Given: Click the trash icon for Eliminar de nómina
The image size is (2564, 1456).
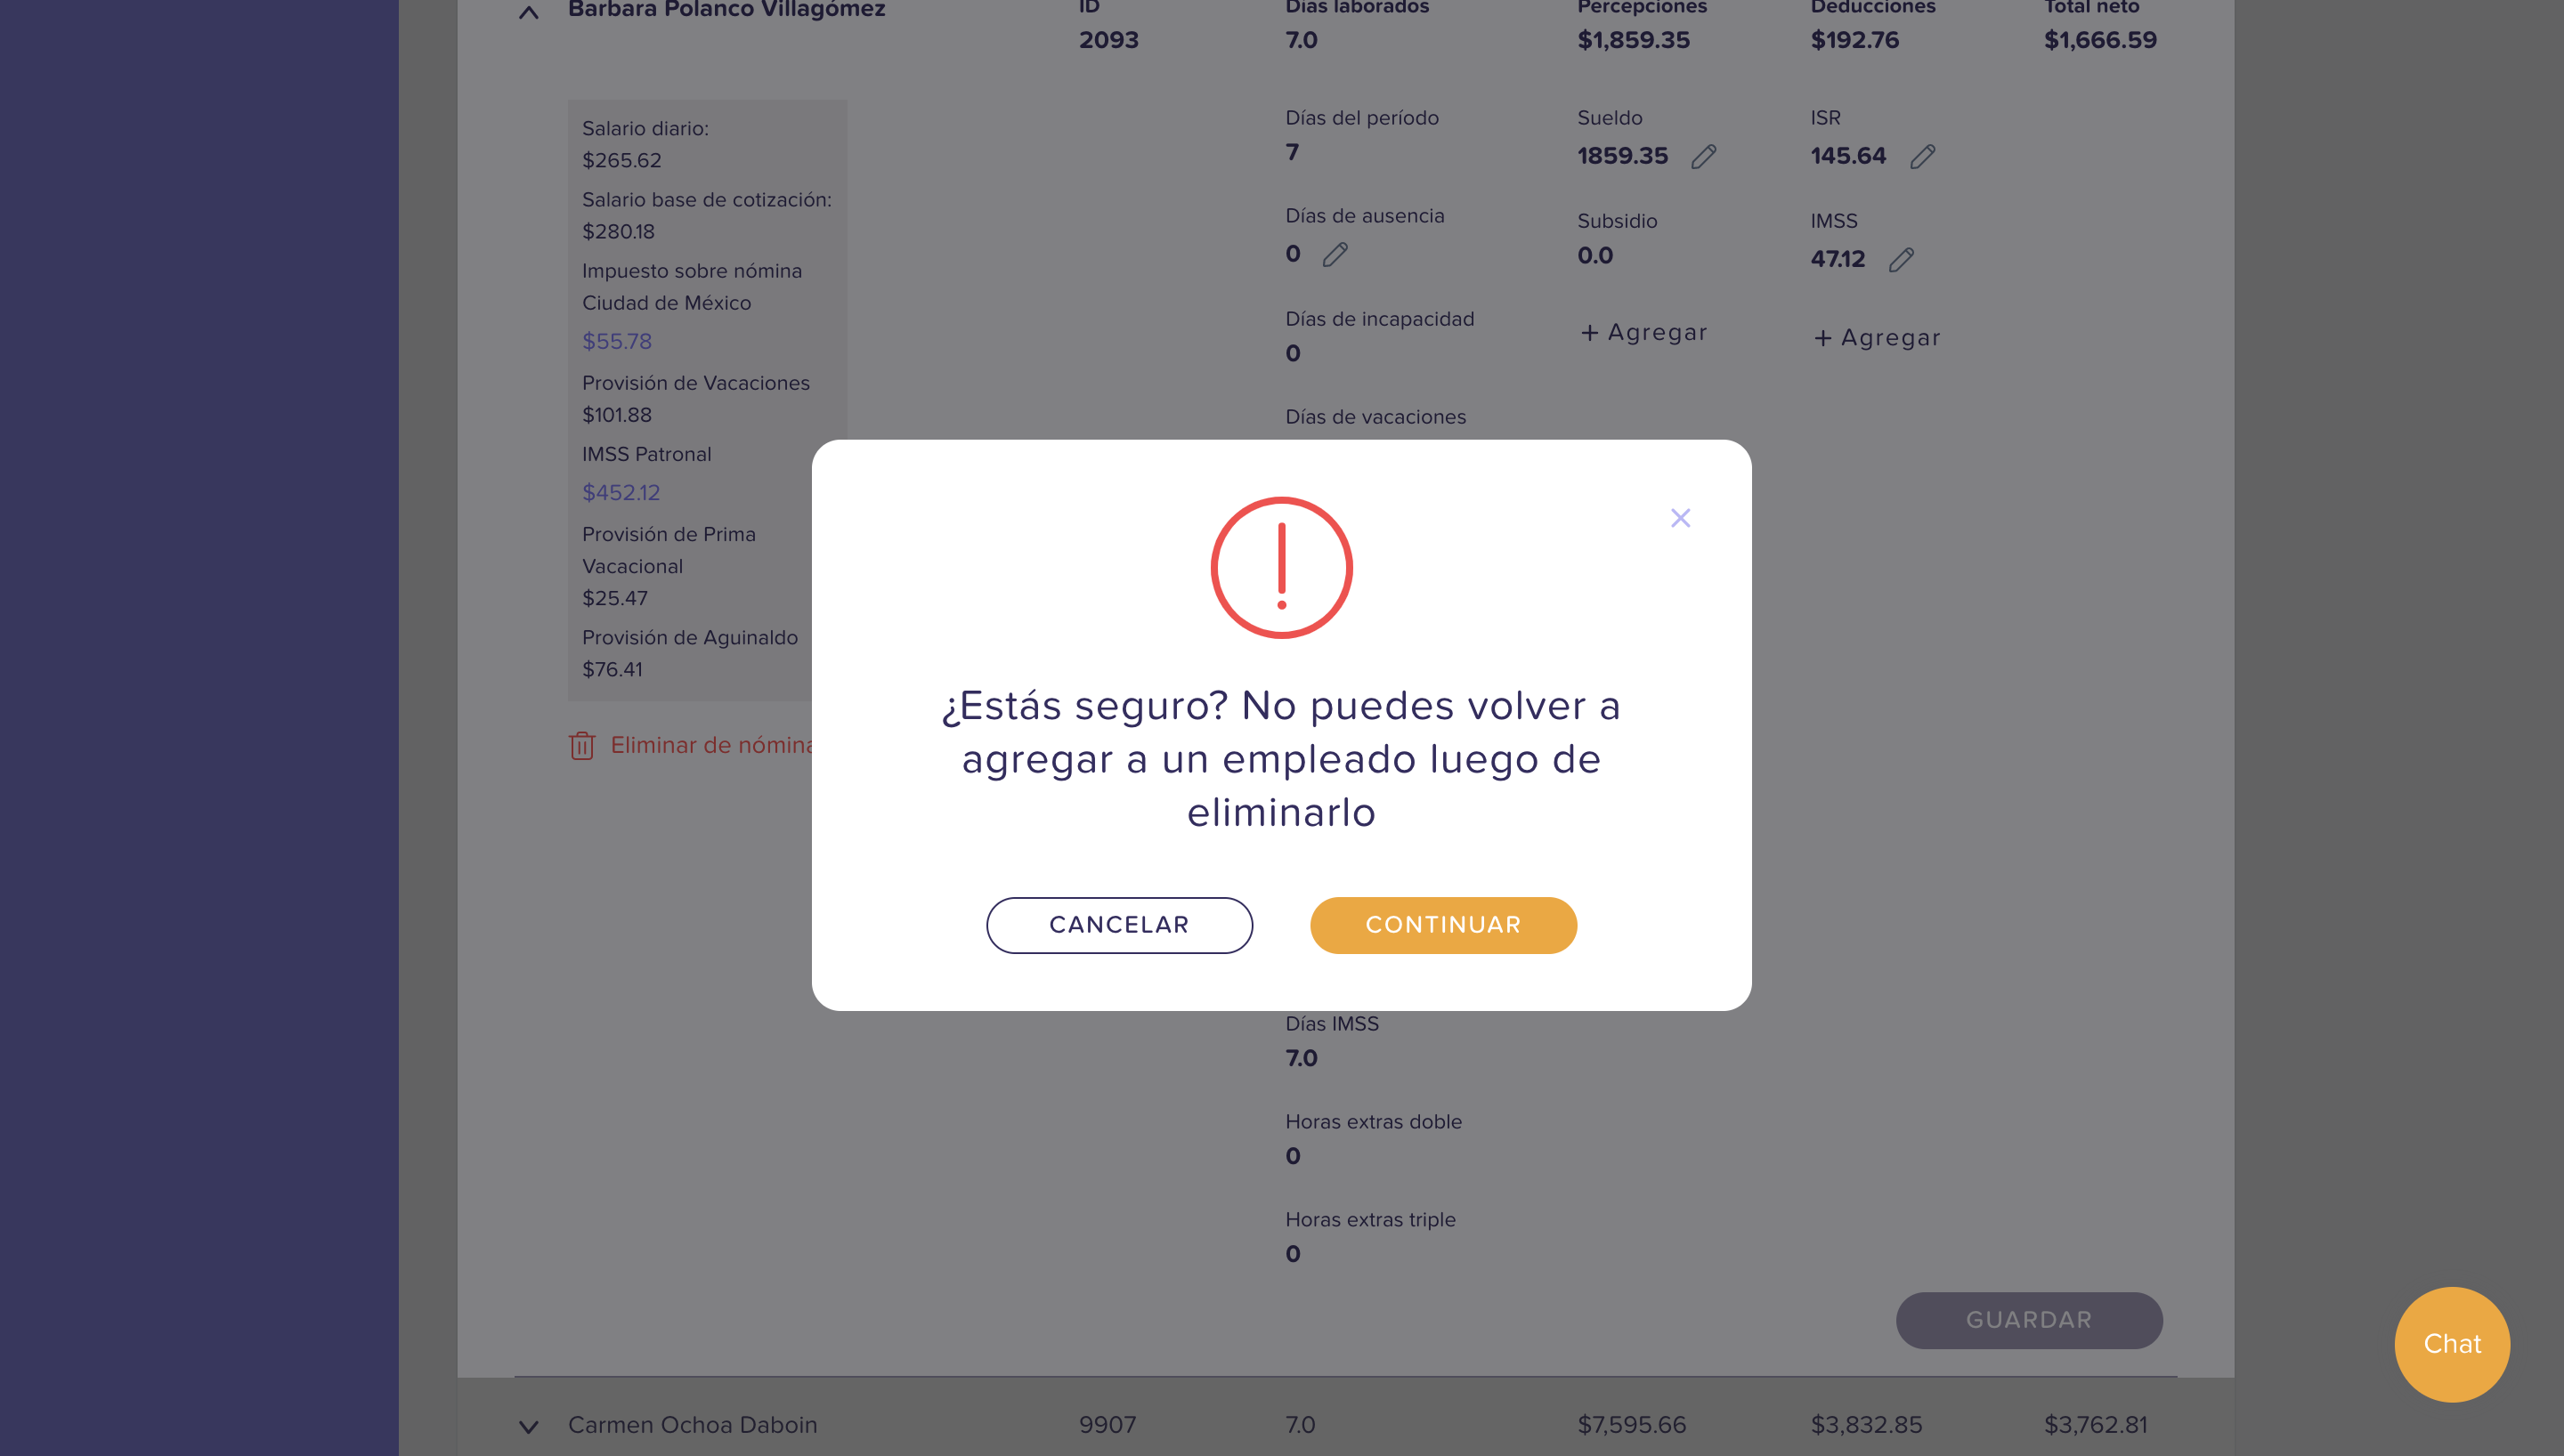Looking at the screenshot, I should pyautogui.click(x=582, y=746).
